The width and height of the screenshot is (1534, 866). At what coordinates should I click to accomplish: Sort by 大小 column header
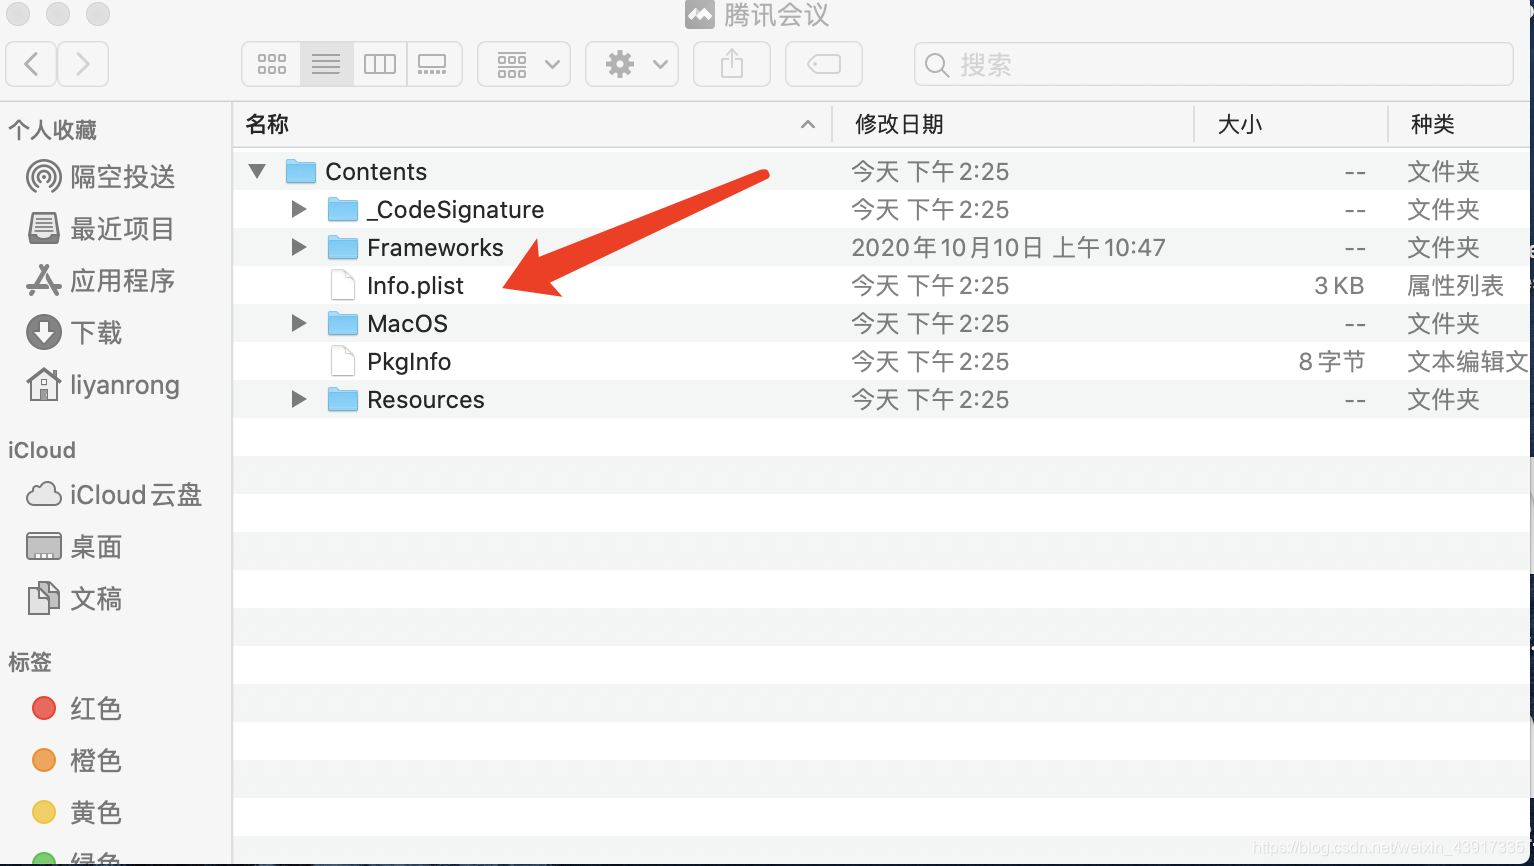pyautogui.click(x=1240, y=124)
